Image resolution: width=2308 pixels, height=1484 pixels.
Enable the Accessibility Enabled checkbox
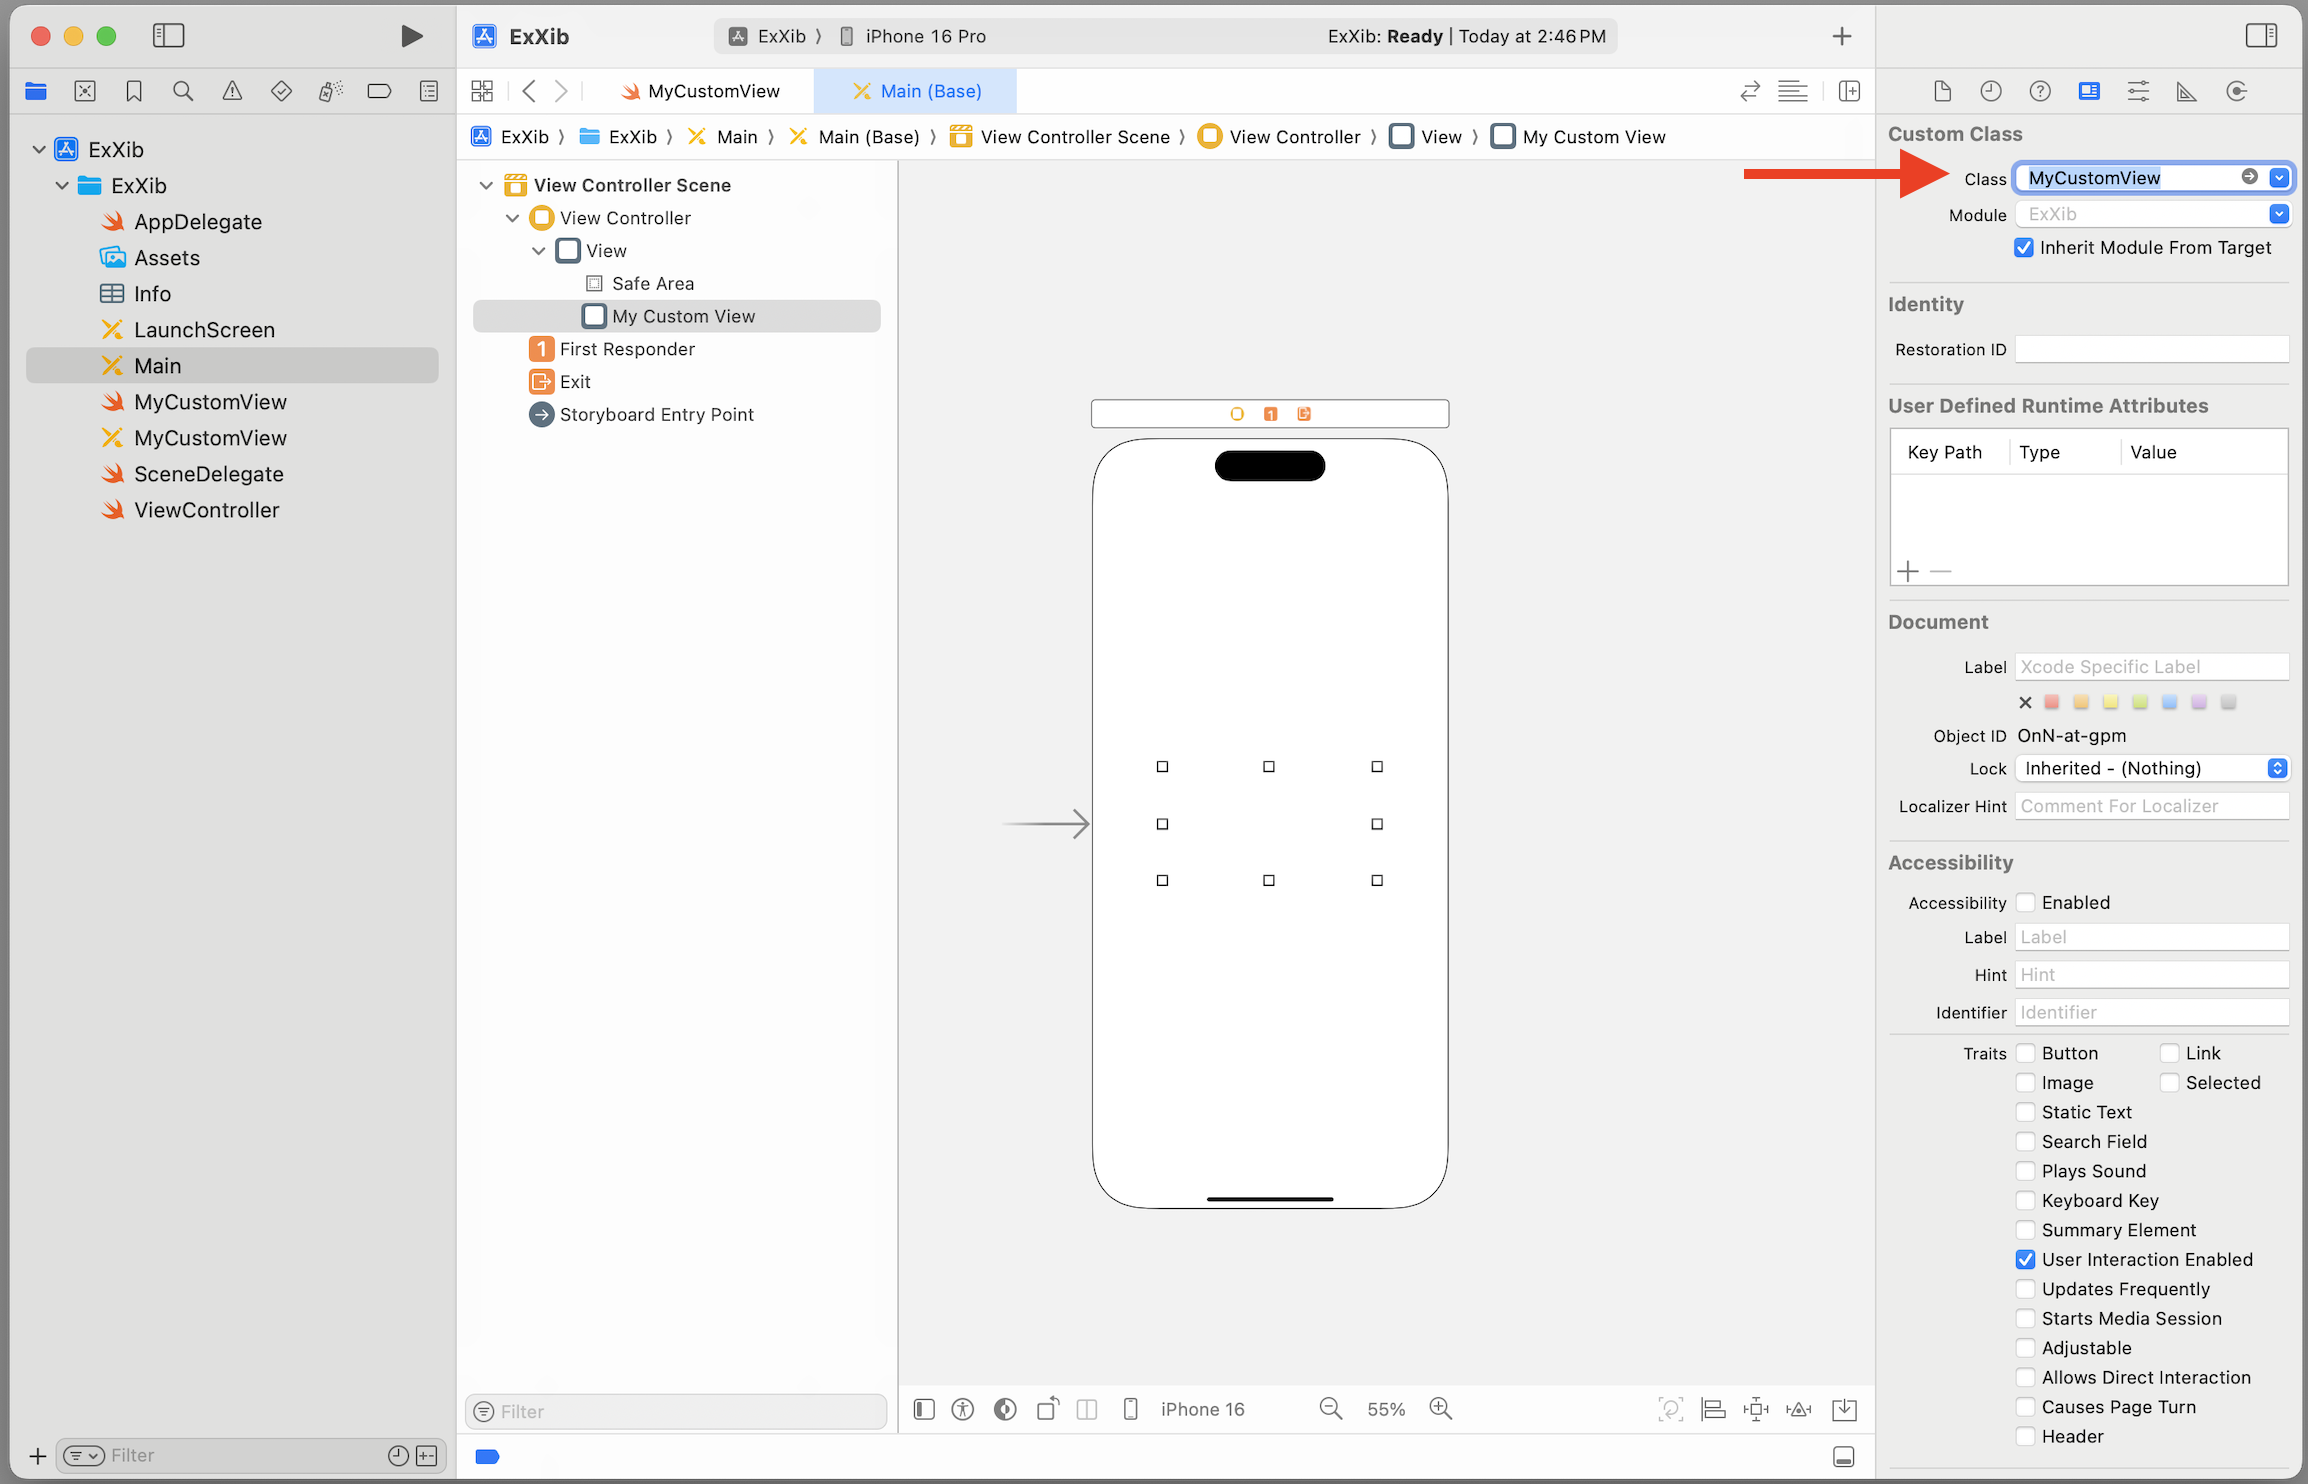pyautogui.click(x=2026, y=903)
